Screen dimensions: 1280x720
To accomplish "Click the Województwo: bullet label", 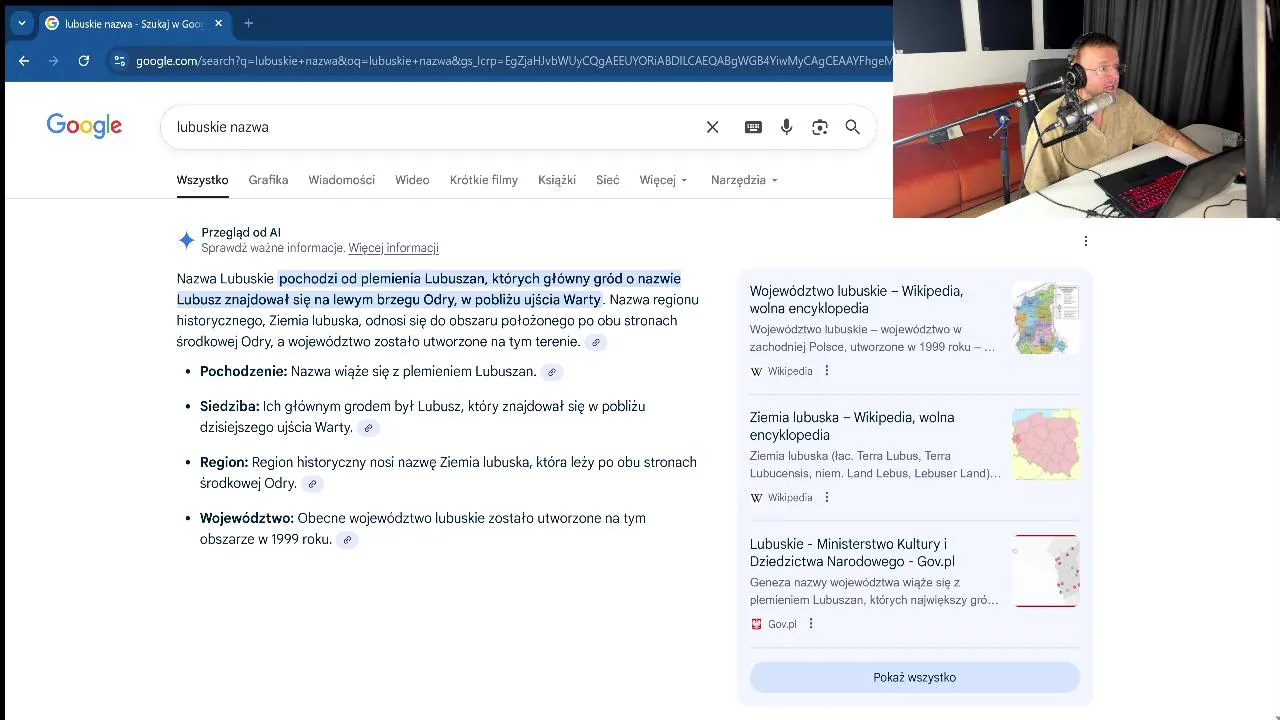I will coord(247,518).
